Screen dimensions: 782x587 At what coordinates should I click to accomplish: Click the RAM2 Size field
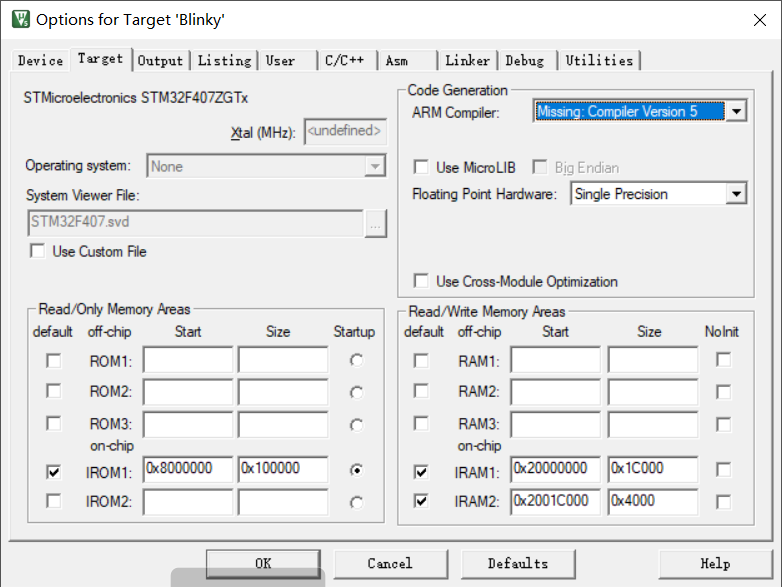(x=653, y=391)
